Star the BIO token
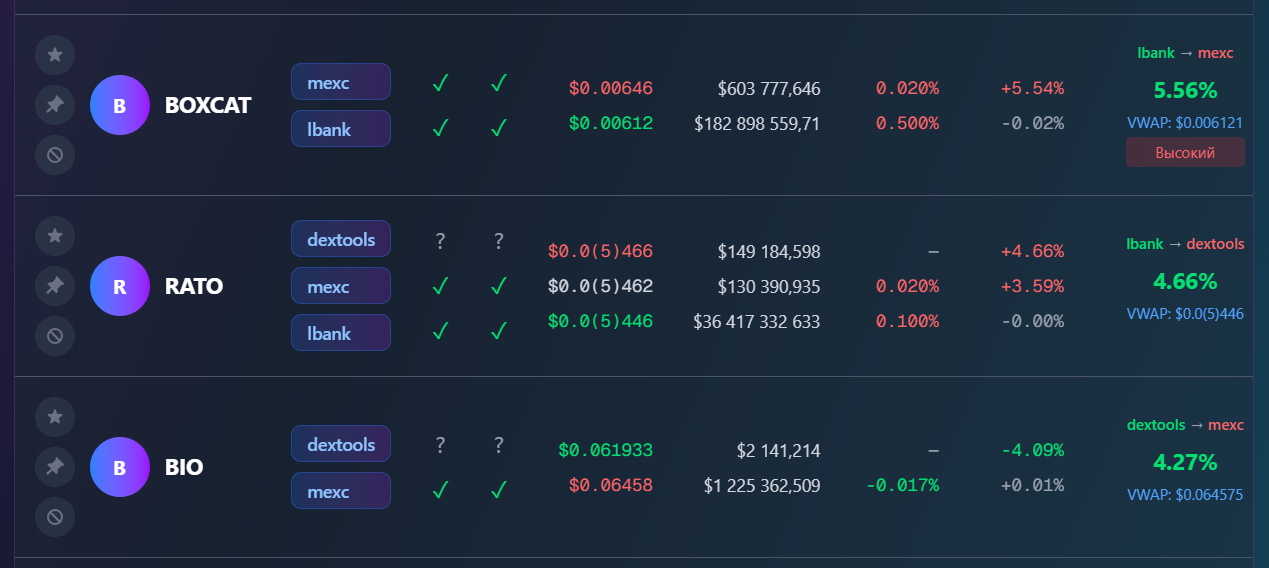1269x568 pixels. [55, 416]
